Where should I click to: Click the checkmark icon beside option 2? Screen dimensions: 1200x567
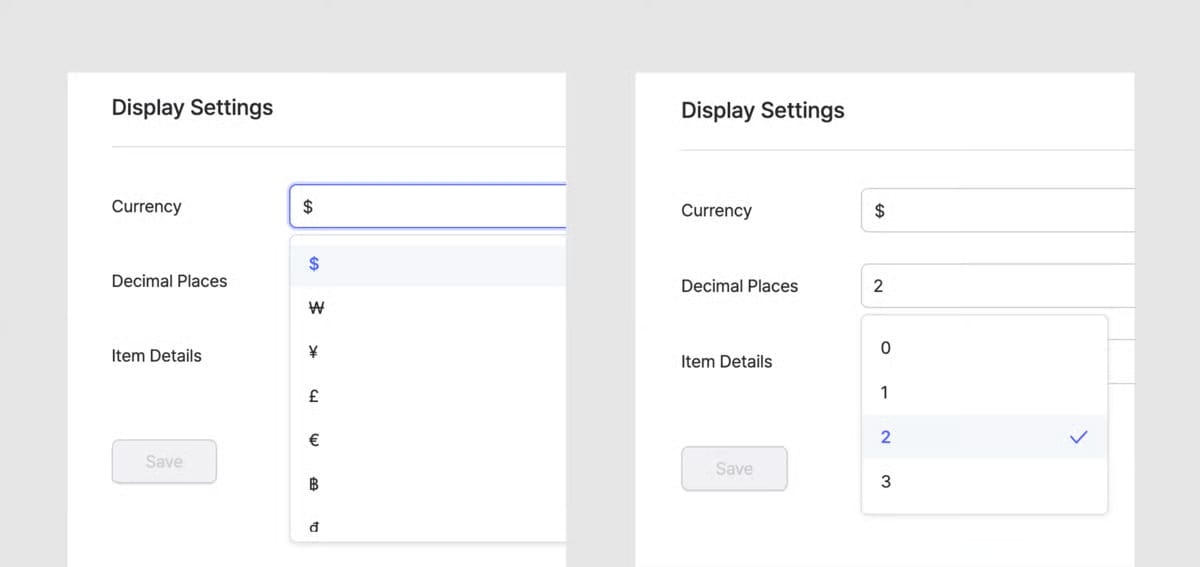click(1078, 437)
